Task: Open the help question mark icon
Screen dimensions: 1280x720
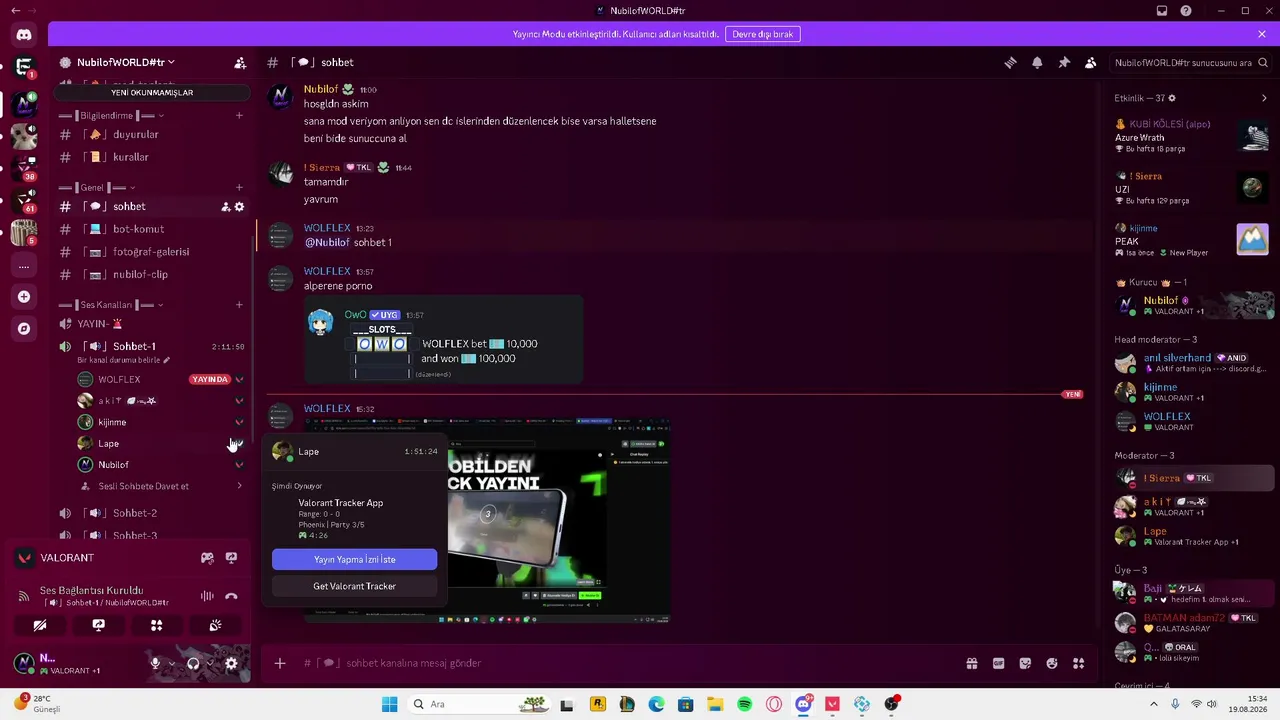Action: click(1186, 11)
